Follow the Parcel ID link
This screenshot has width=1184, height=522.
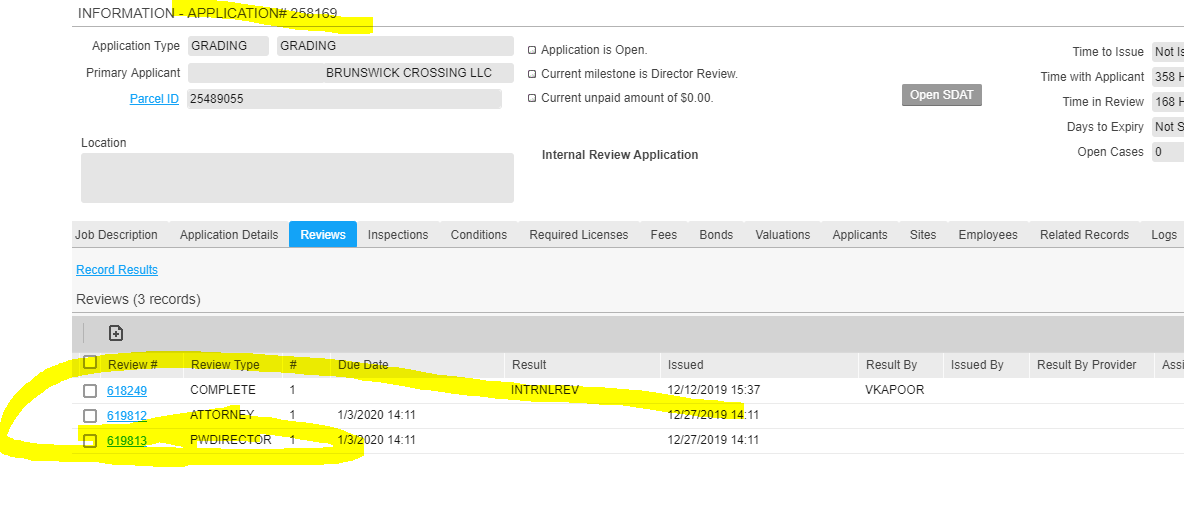(x=154, y=99)
